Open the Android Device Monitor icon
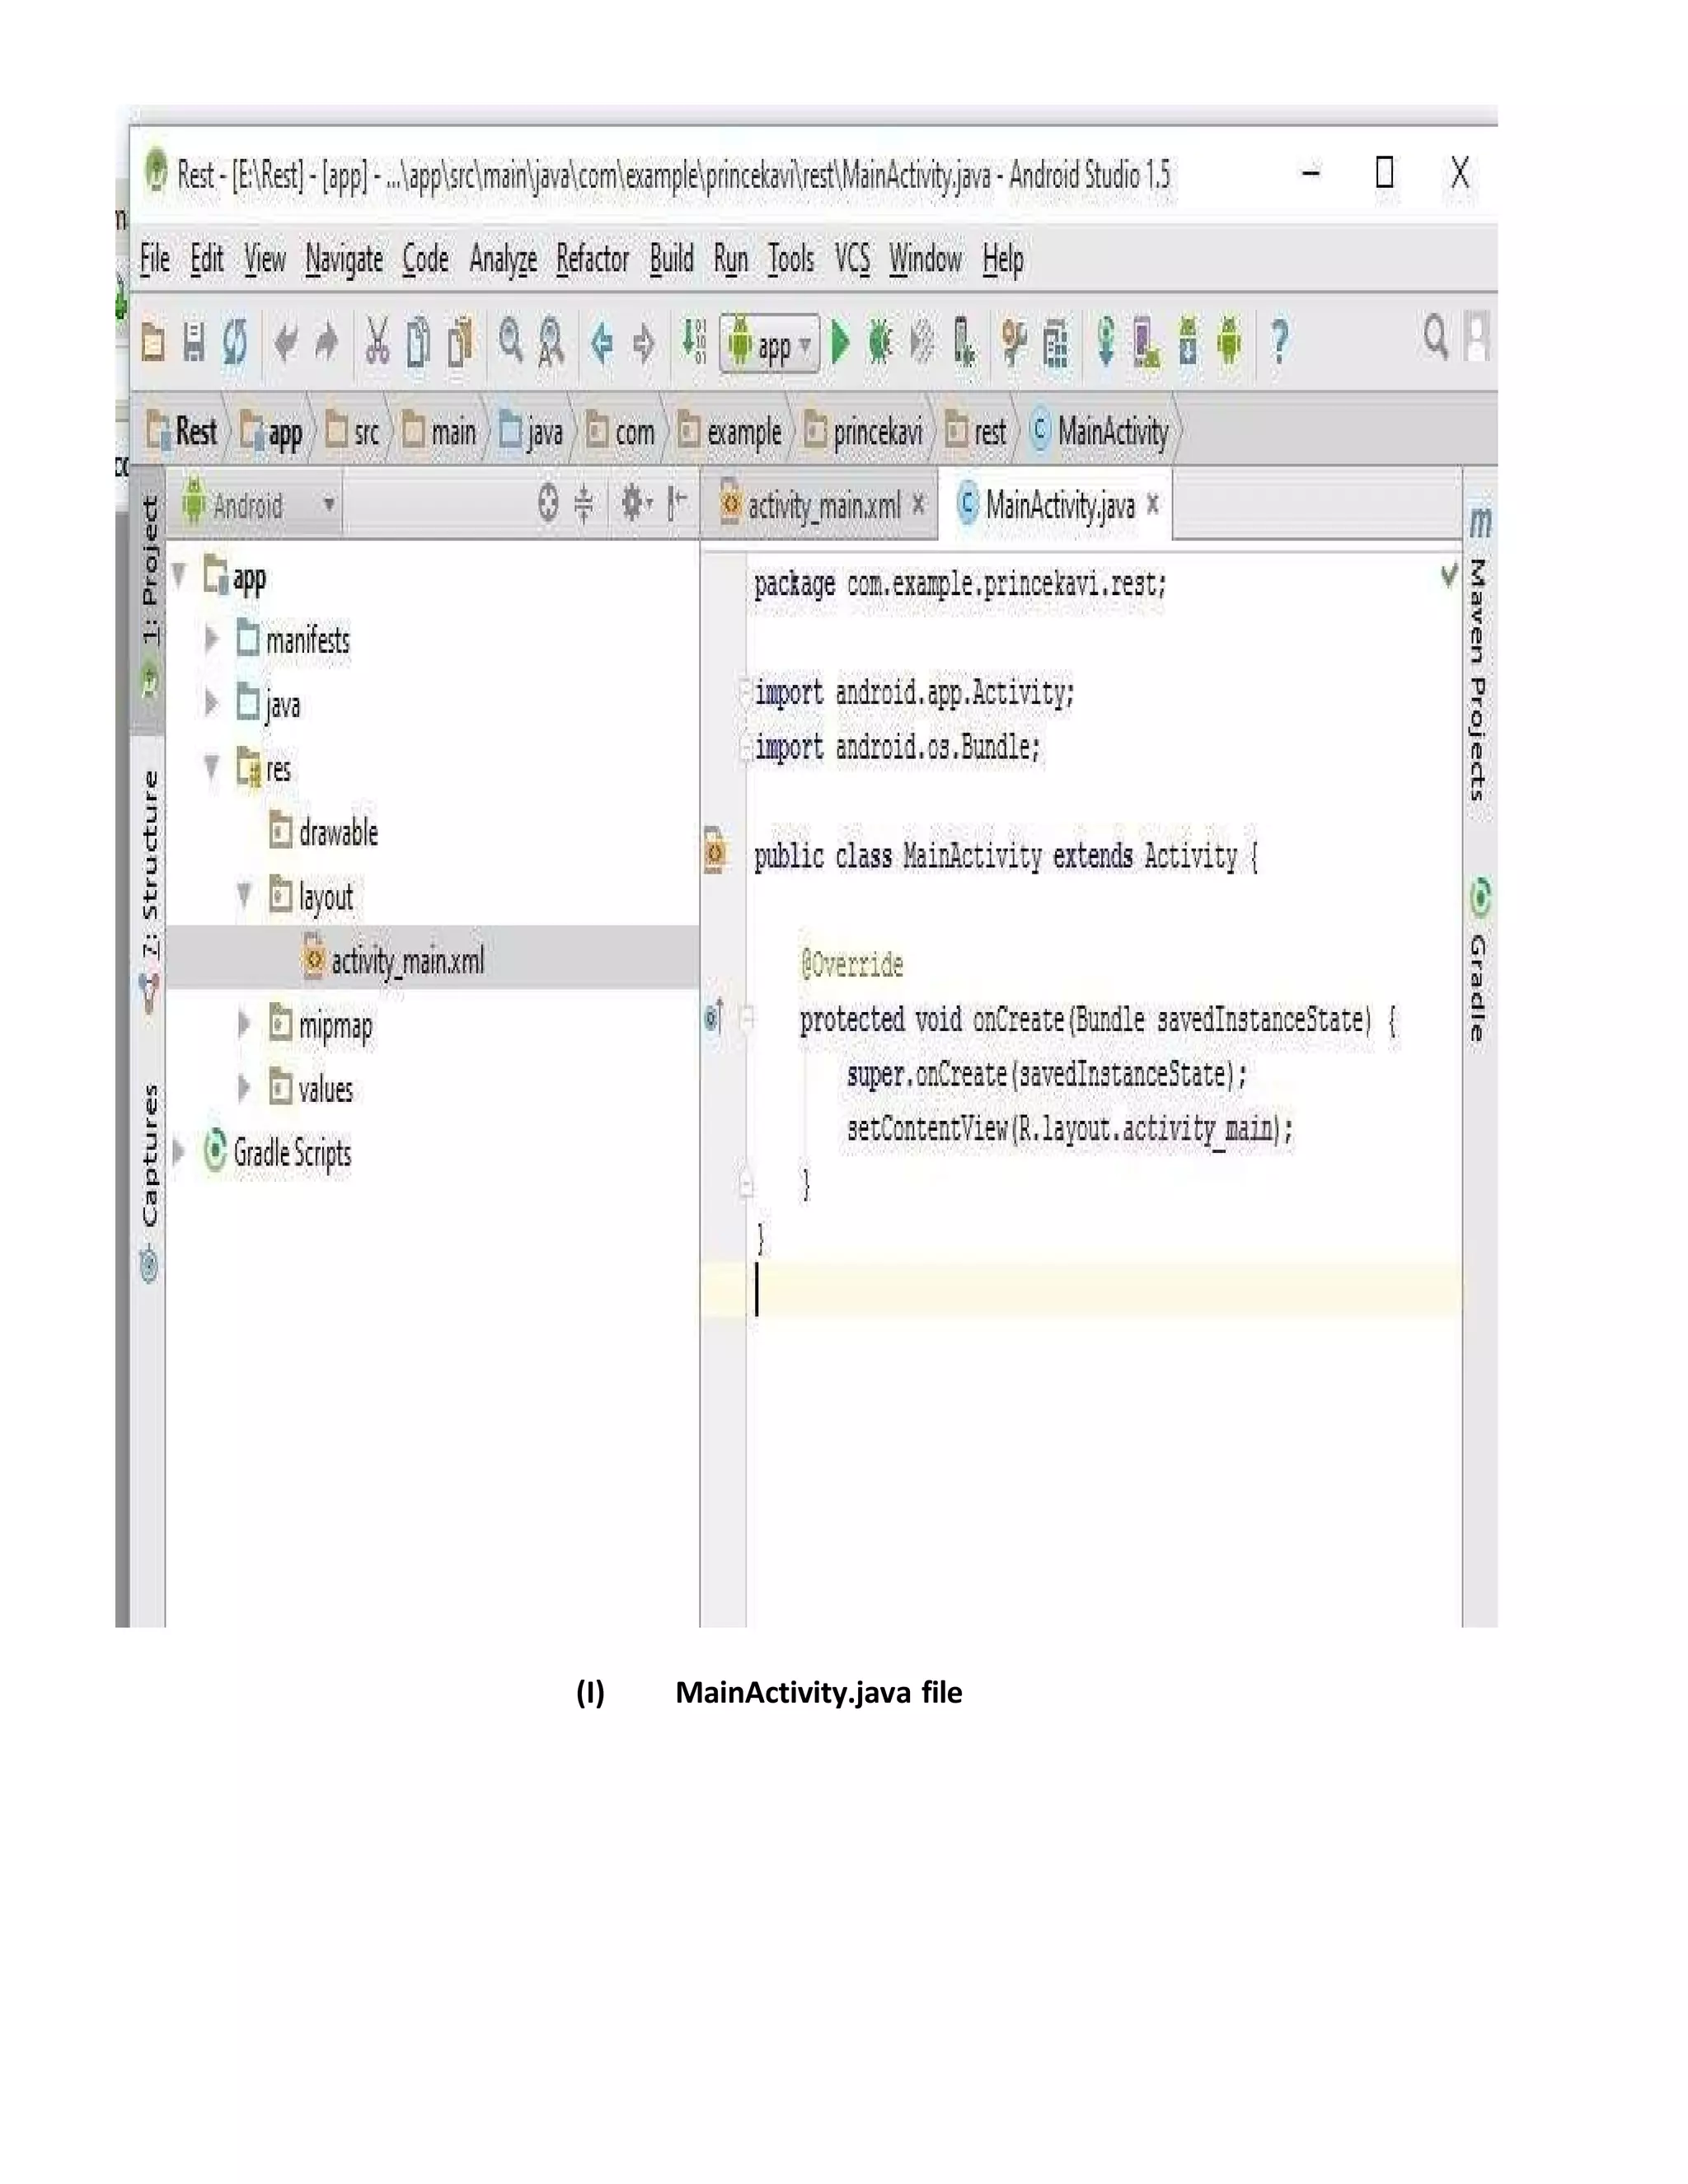This screenshot has height=2184, width=1688. (1229, 342)
